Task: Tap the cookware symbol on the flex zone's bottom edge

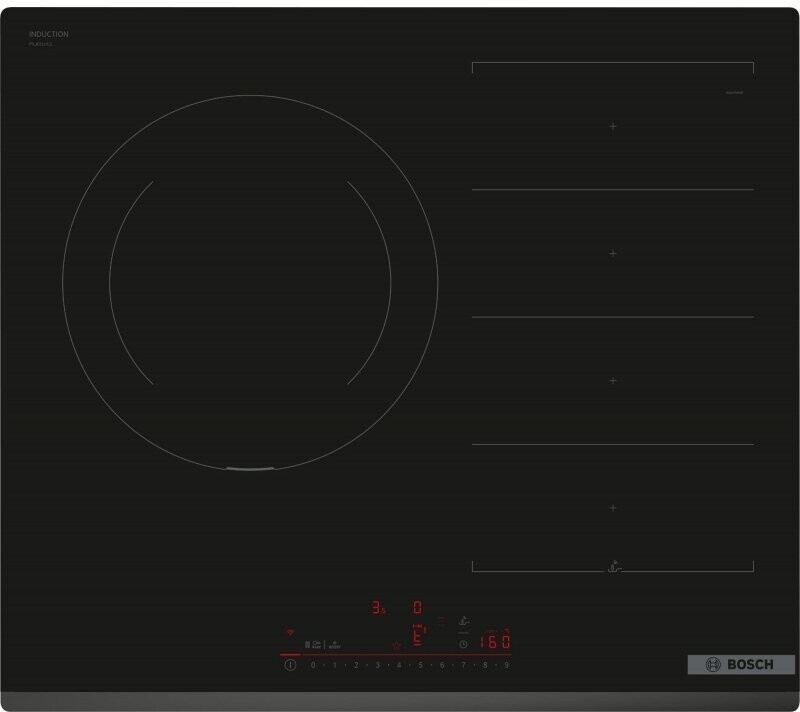Action: [612, 565]
